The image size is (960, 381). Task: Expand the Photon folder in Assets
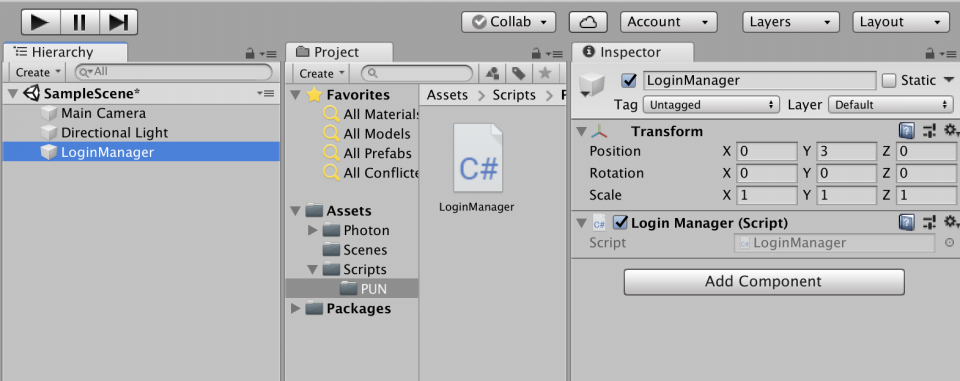[x=312, y=230]
